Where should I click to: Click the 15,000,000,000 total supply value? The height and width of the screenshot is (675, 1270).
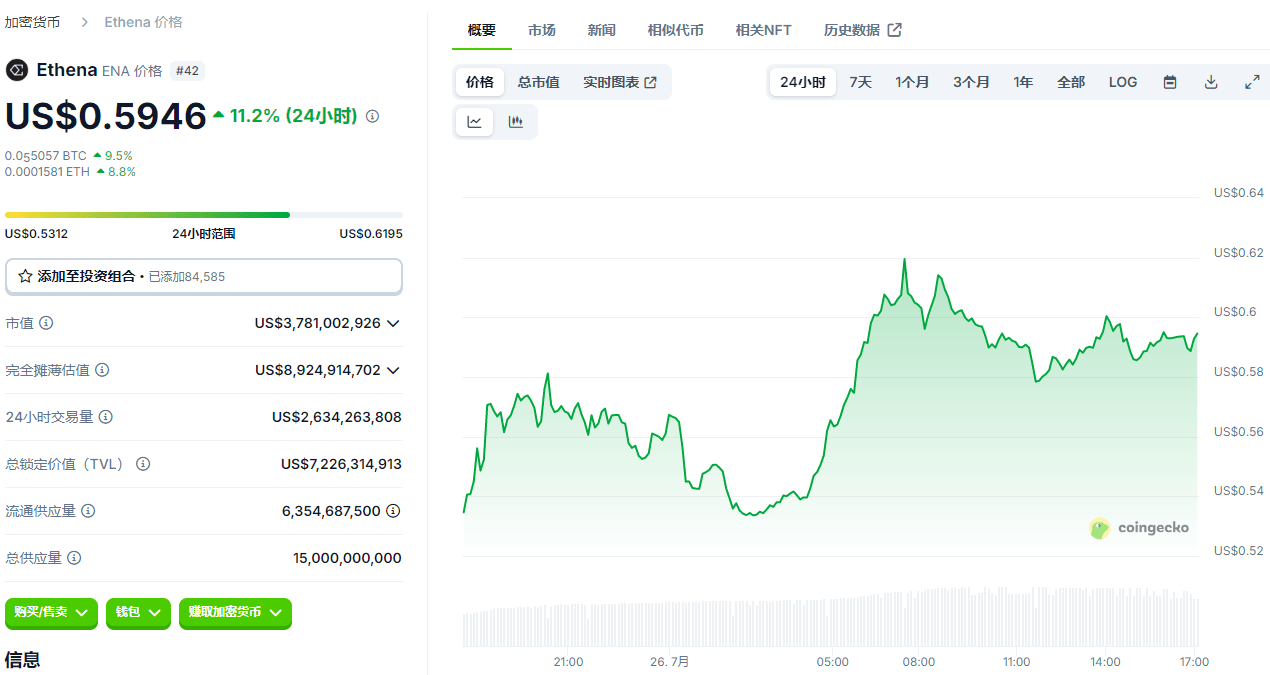pyautogui.click(x=347, y=558)
